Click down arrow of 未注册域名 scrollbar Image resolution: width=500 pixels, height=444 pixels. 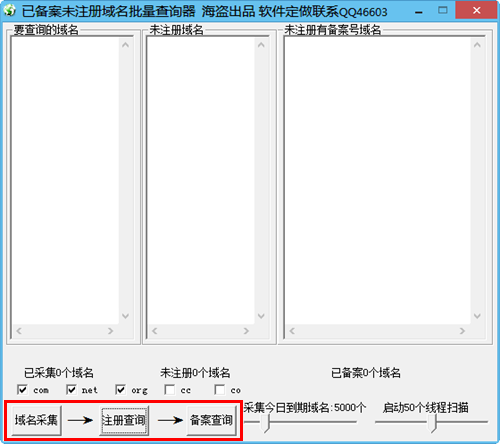(x=261, y=316)
